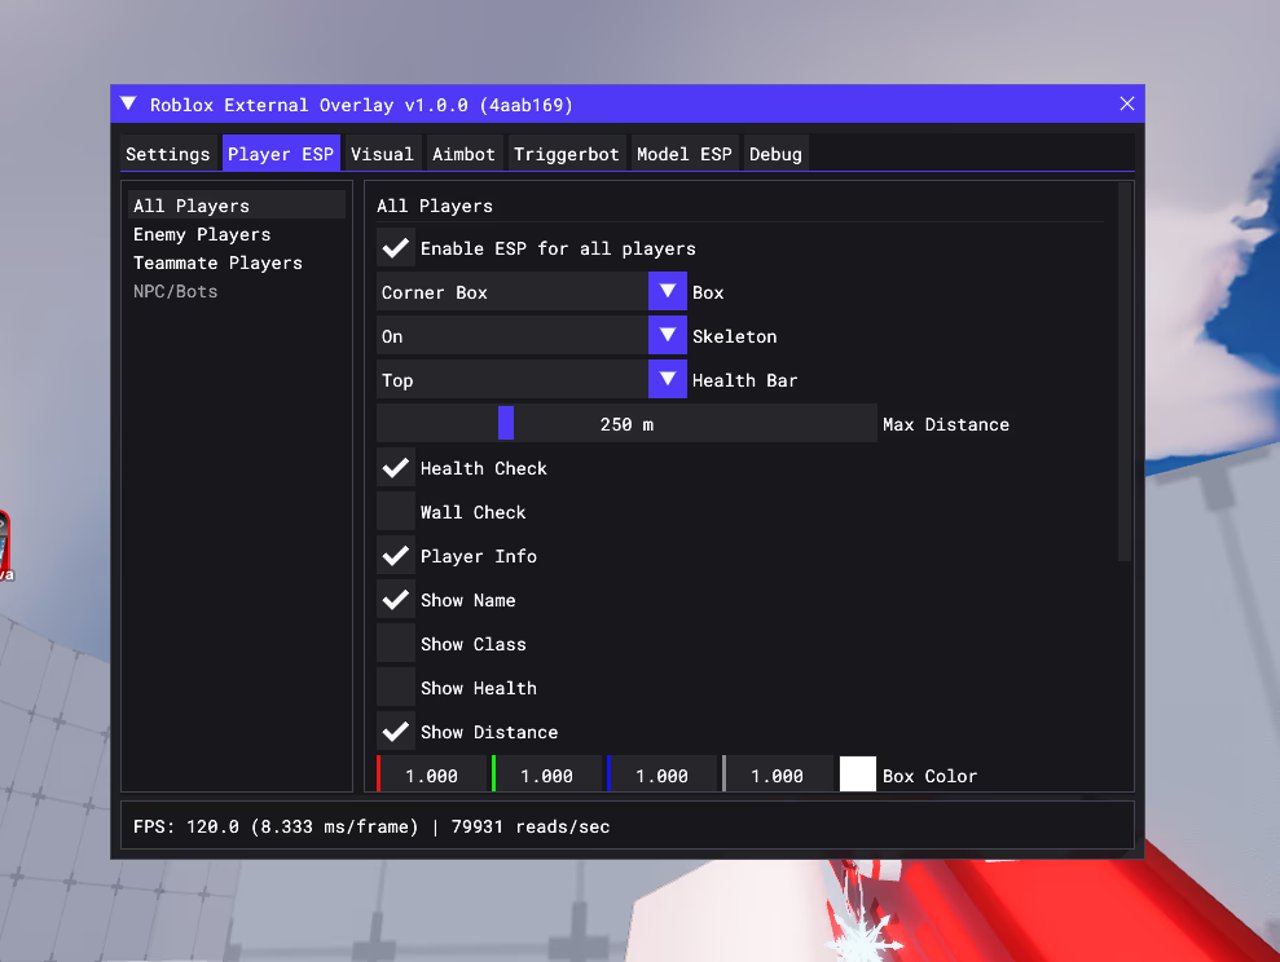Screen dimensions: 1280x962
Task: Click the red Box Color value field
Action: 432,775
